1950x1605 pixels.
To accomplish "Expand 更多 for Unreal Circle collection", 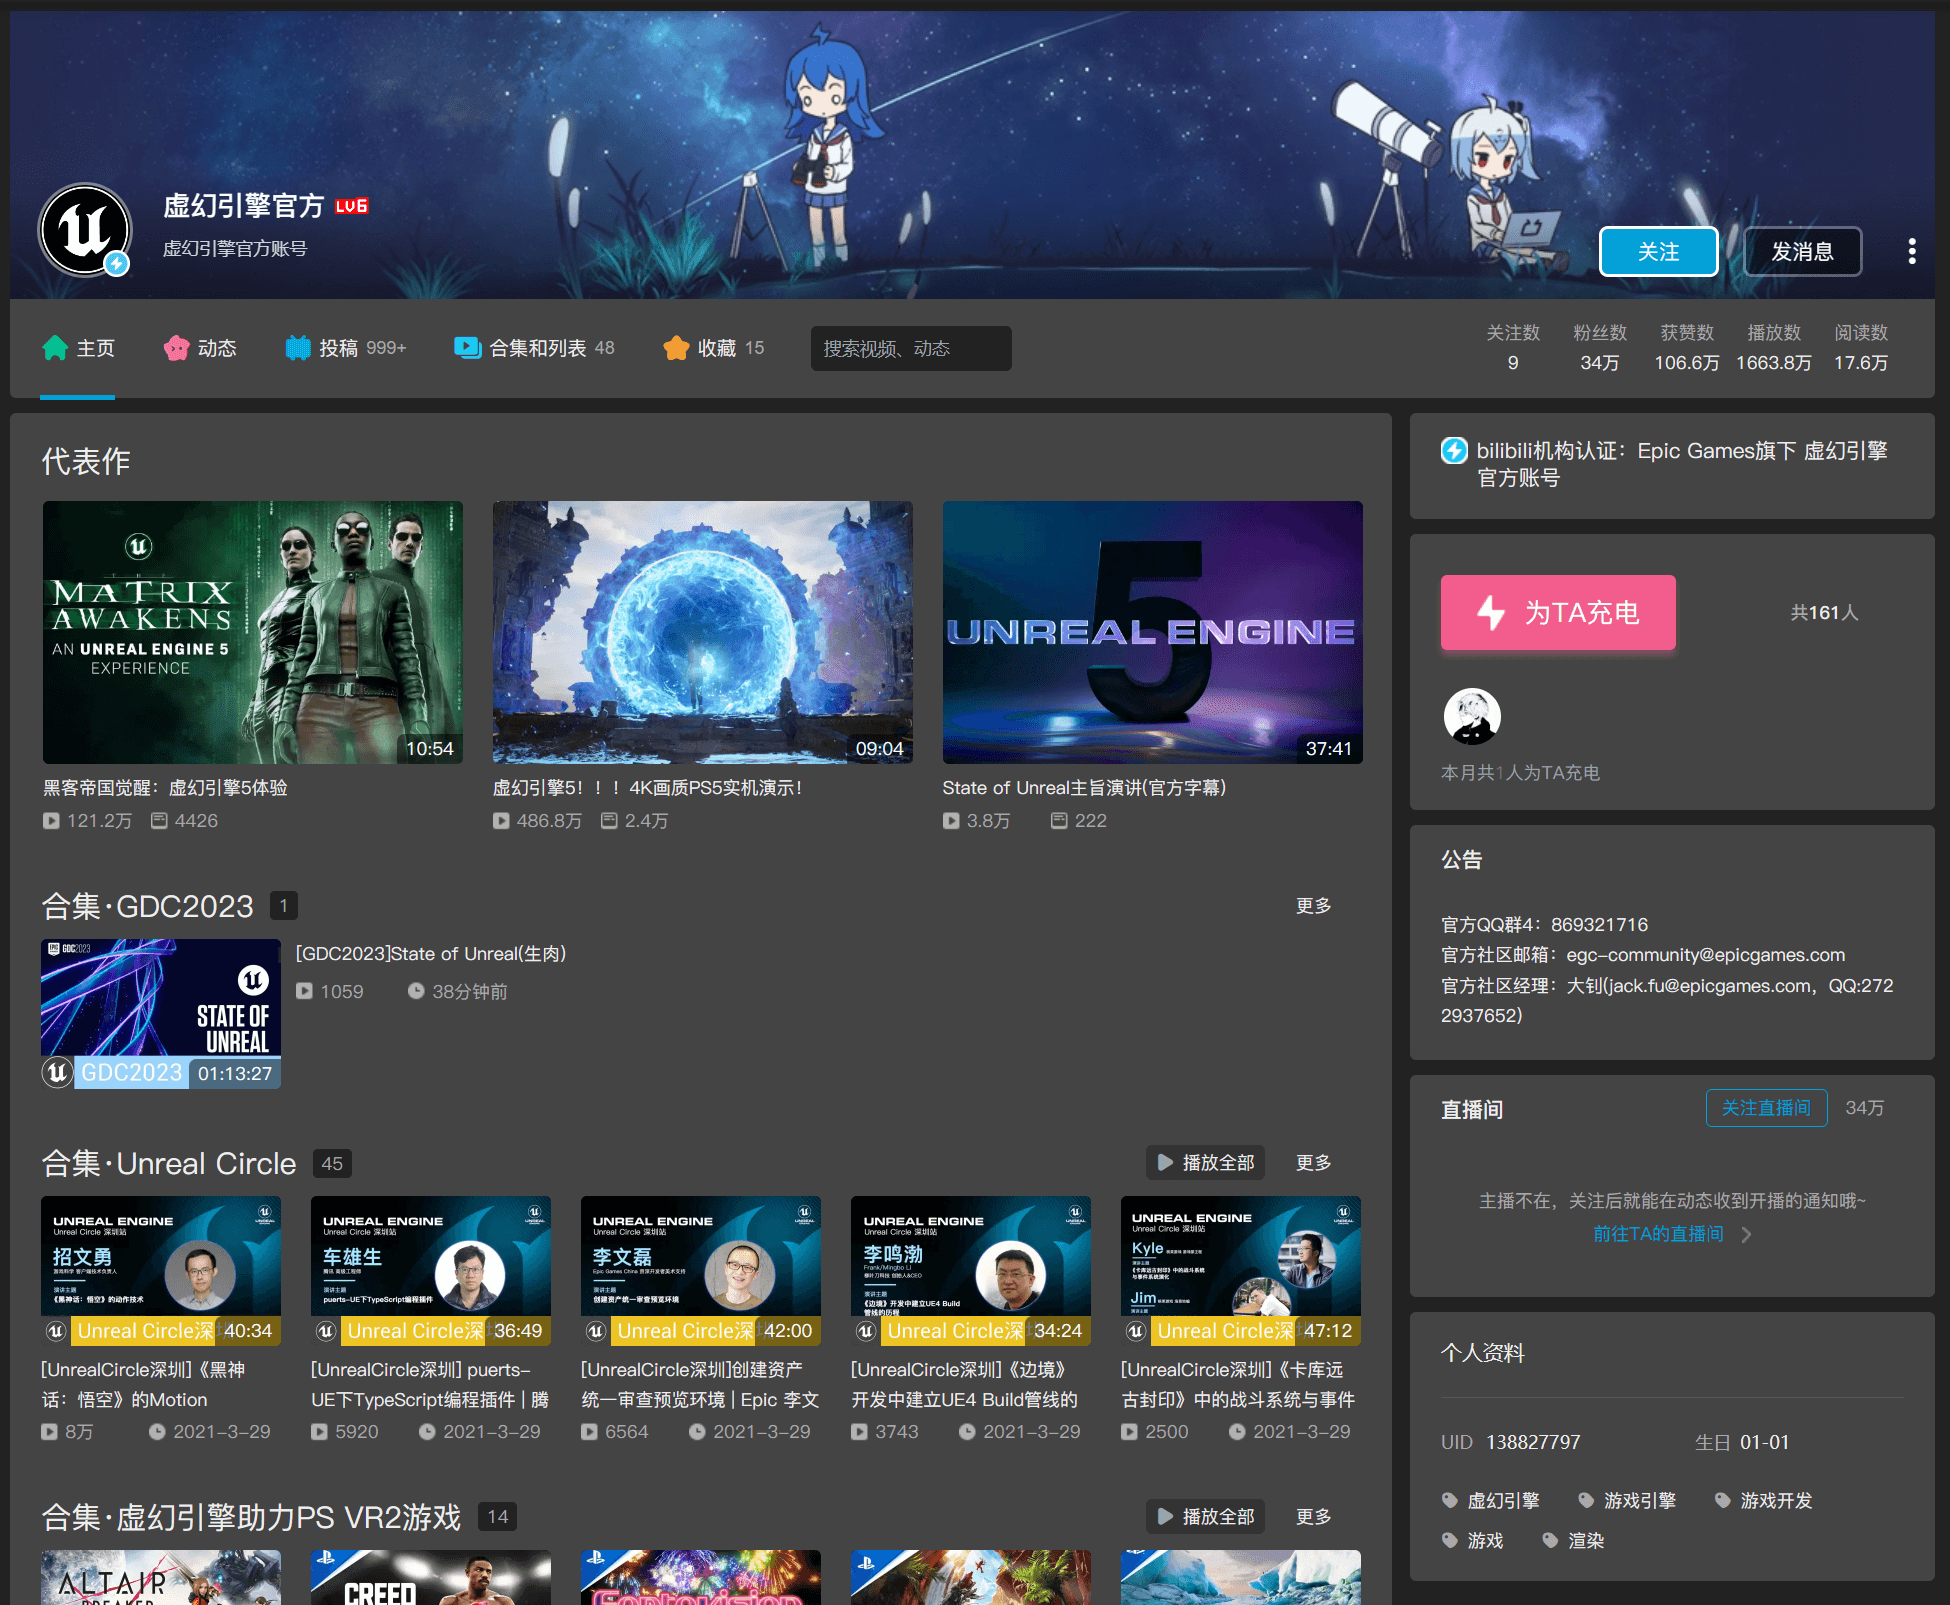I will click(1313, 1162).
